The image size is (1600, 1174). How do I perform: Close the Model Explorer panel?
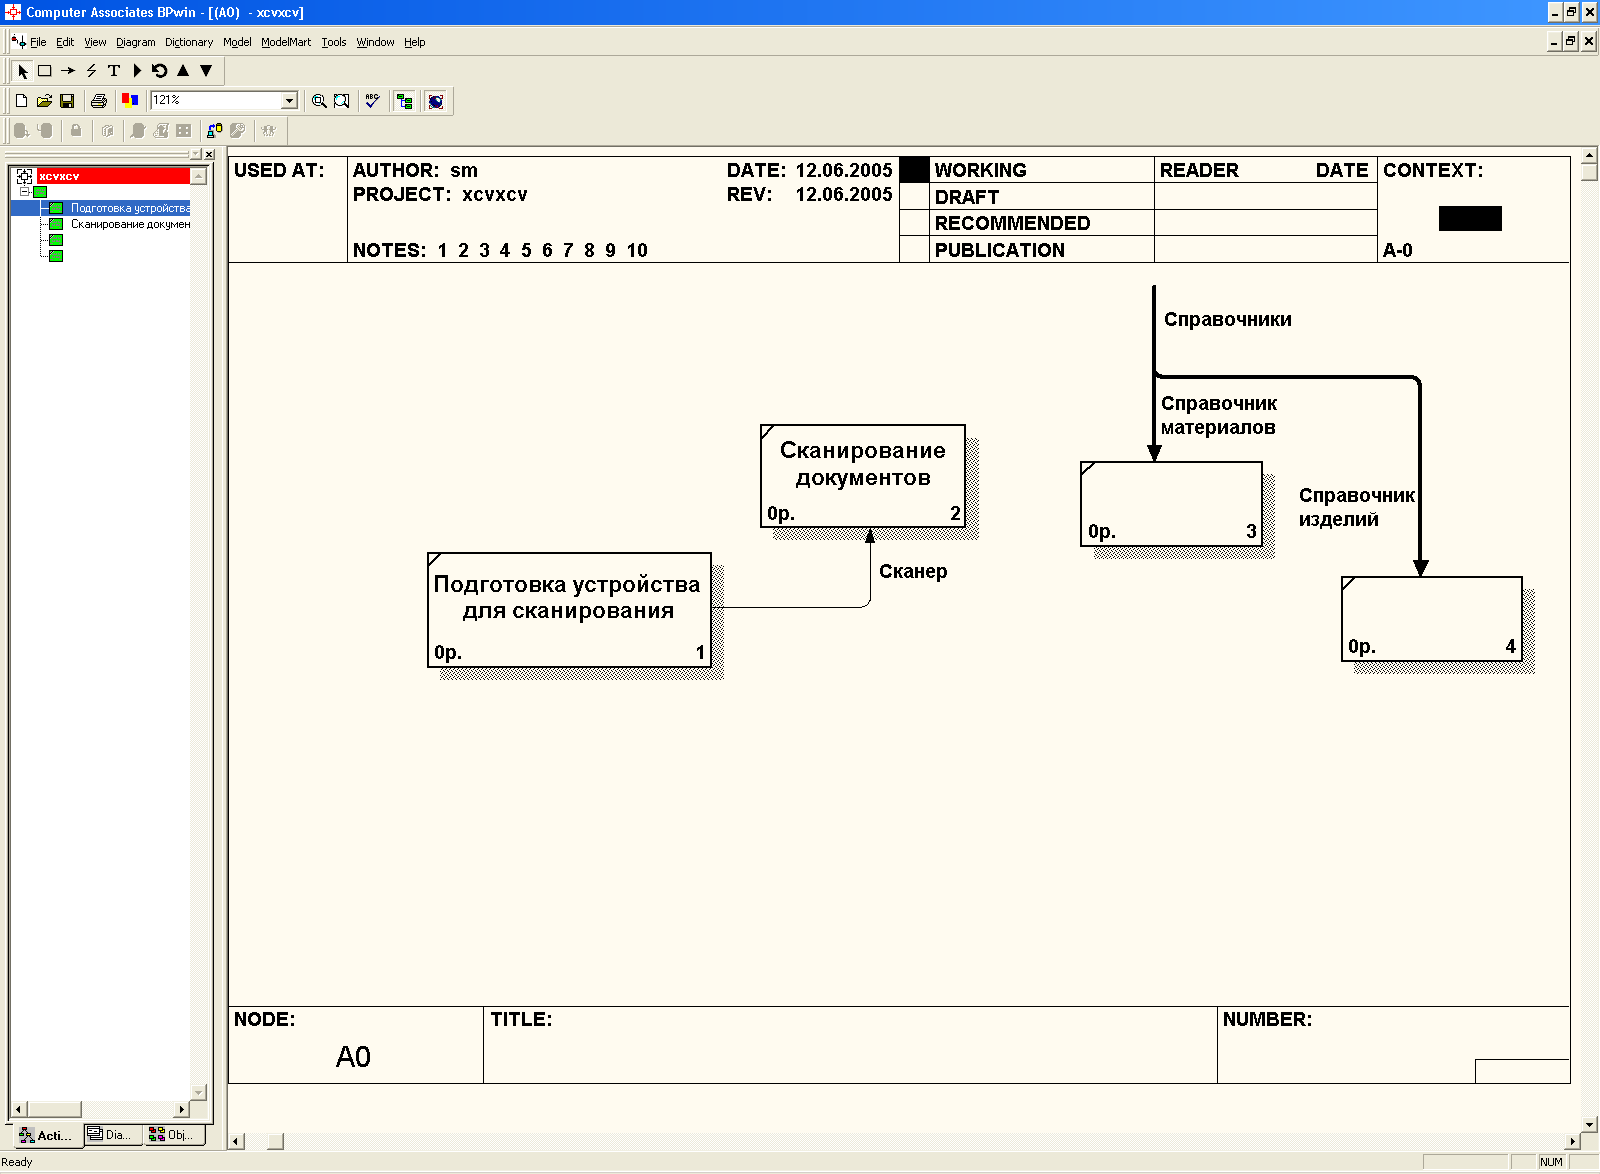click(x=209, y=154)
